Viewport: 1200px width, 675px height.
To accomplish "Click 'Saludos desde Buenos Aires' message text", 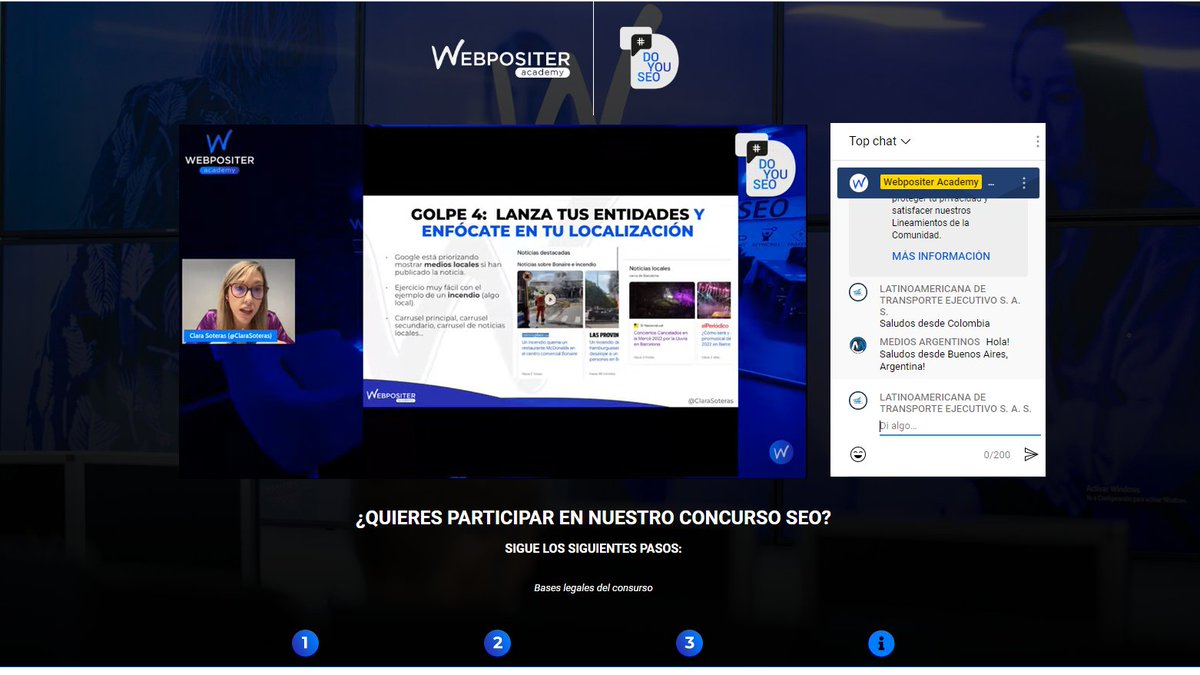I will (943, 360).
